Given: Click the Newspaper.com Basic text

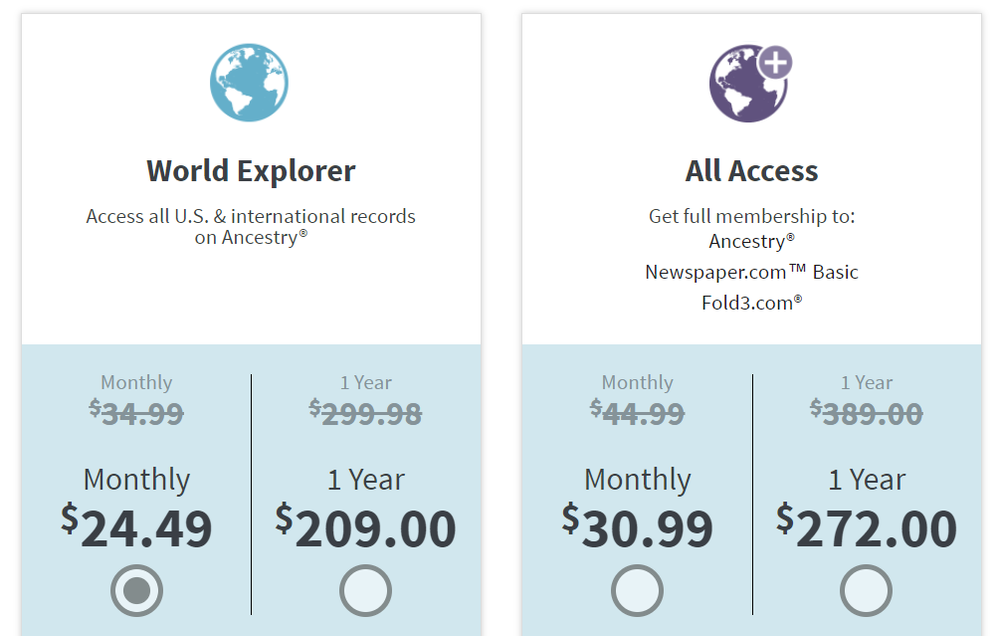Looking at the screenshot, I should (750, 271).
